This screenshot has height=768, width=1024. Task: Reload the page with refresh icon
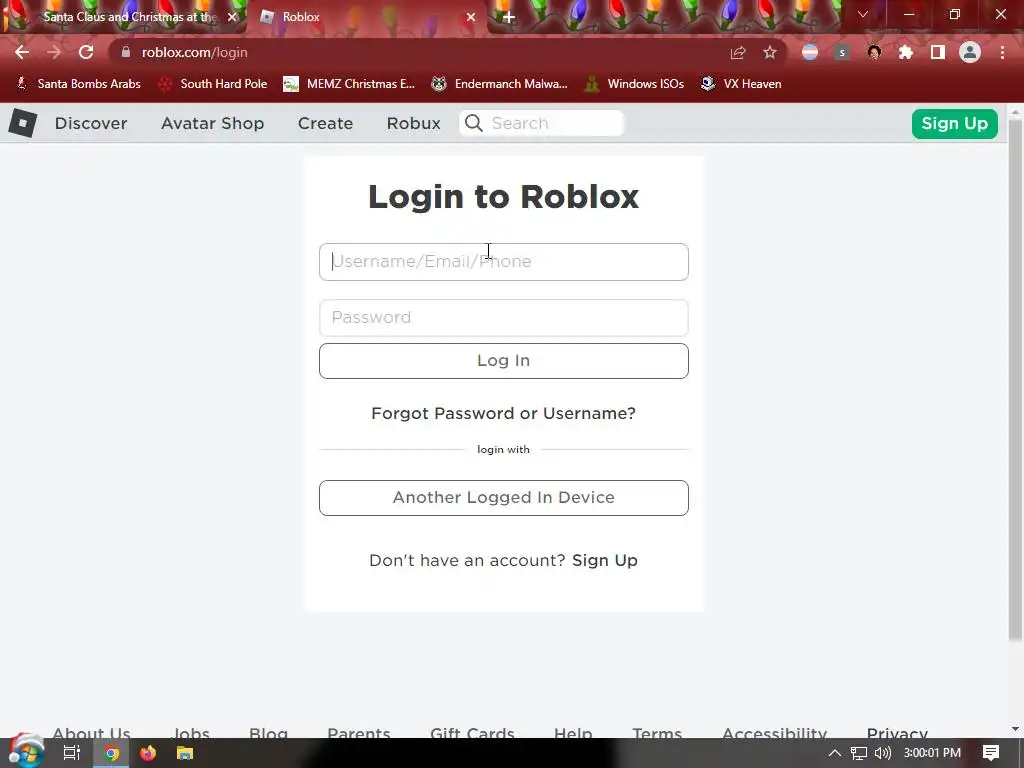86,52
